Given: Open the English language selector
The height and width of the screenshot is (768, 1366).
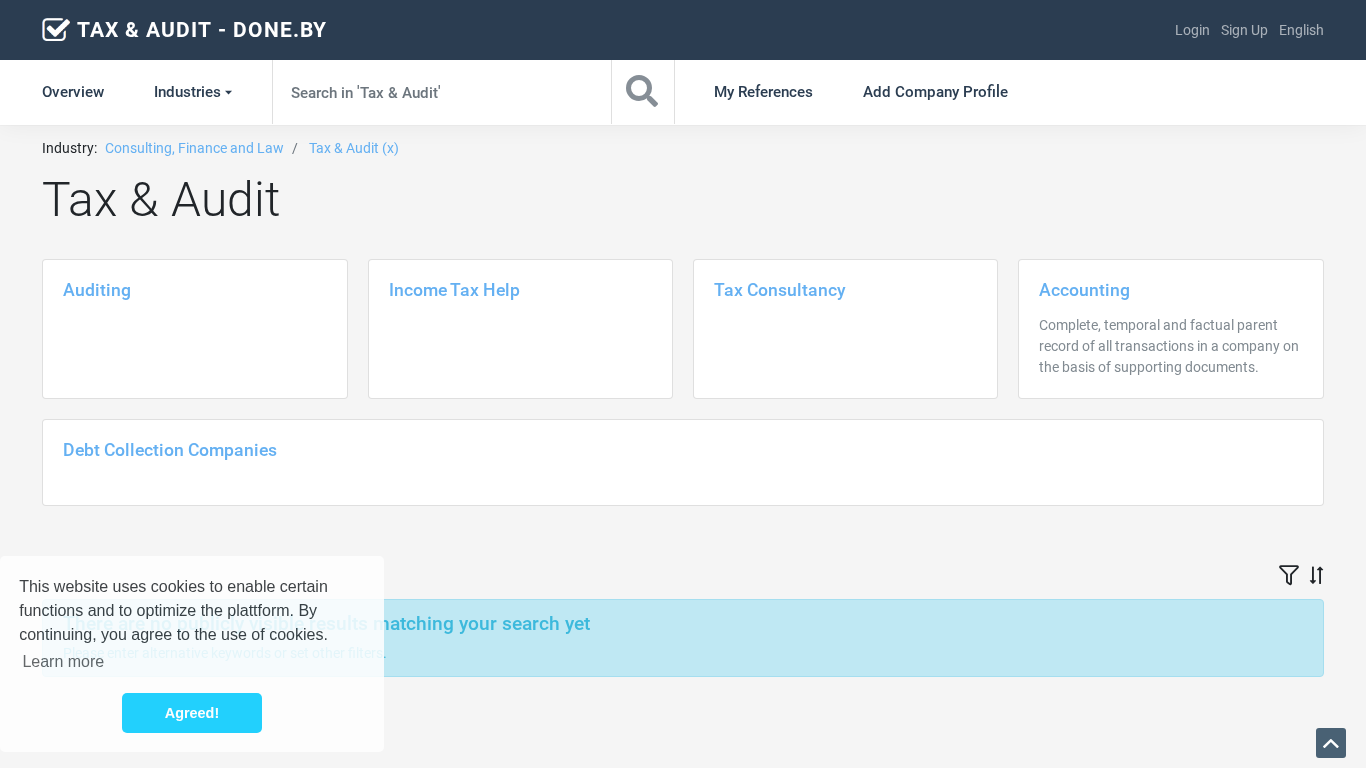Looking at the screenshot, I should tap(1301, 30).
